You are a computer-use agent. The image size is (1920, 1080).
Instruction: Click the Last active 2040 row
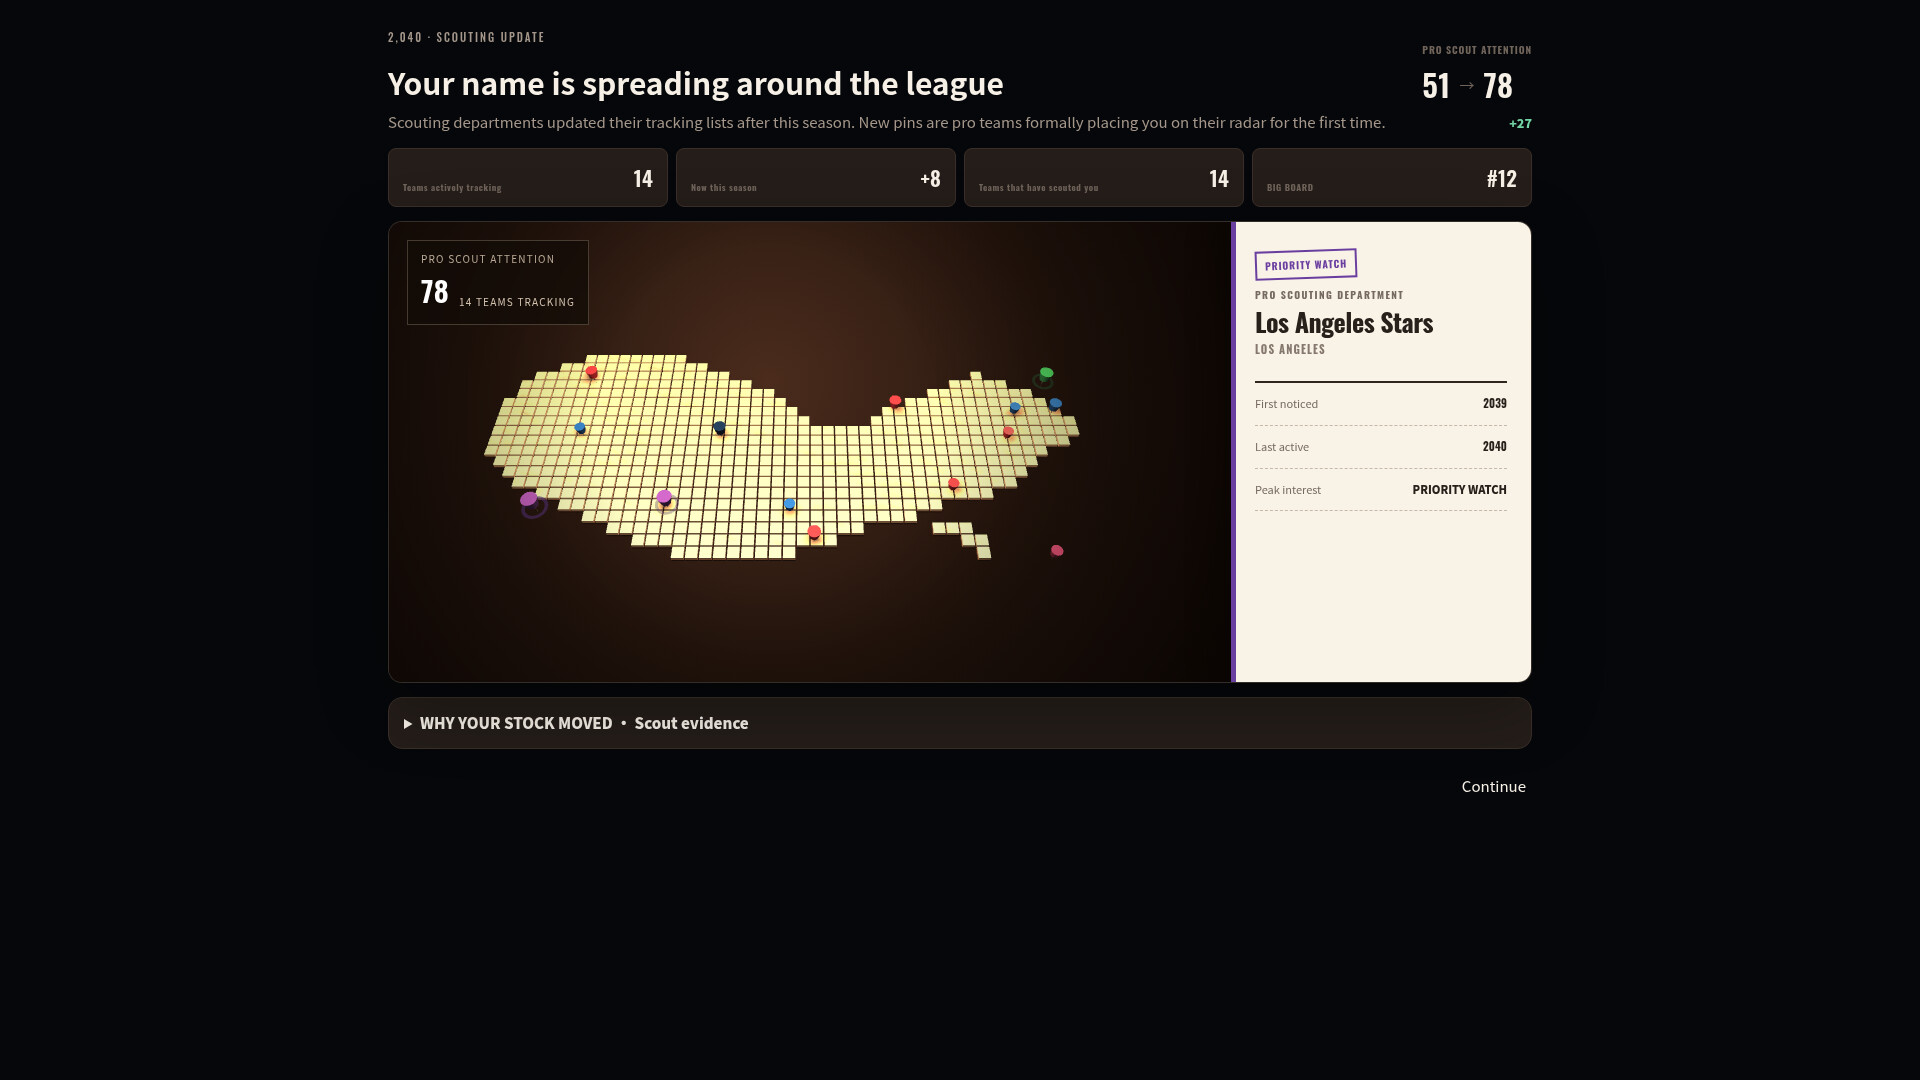[x=1381, y=447]
